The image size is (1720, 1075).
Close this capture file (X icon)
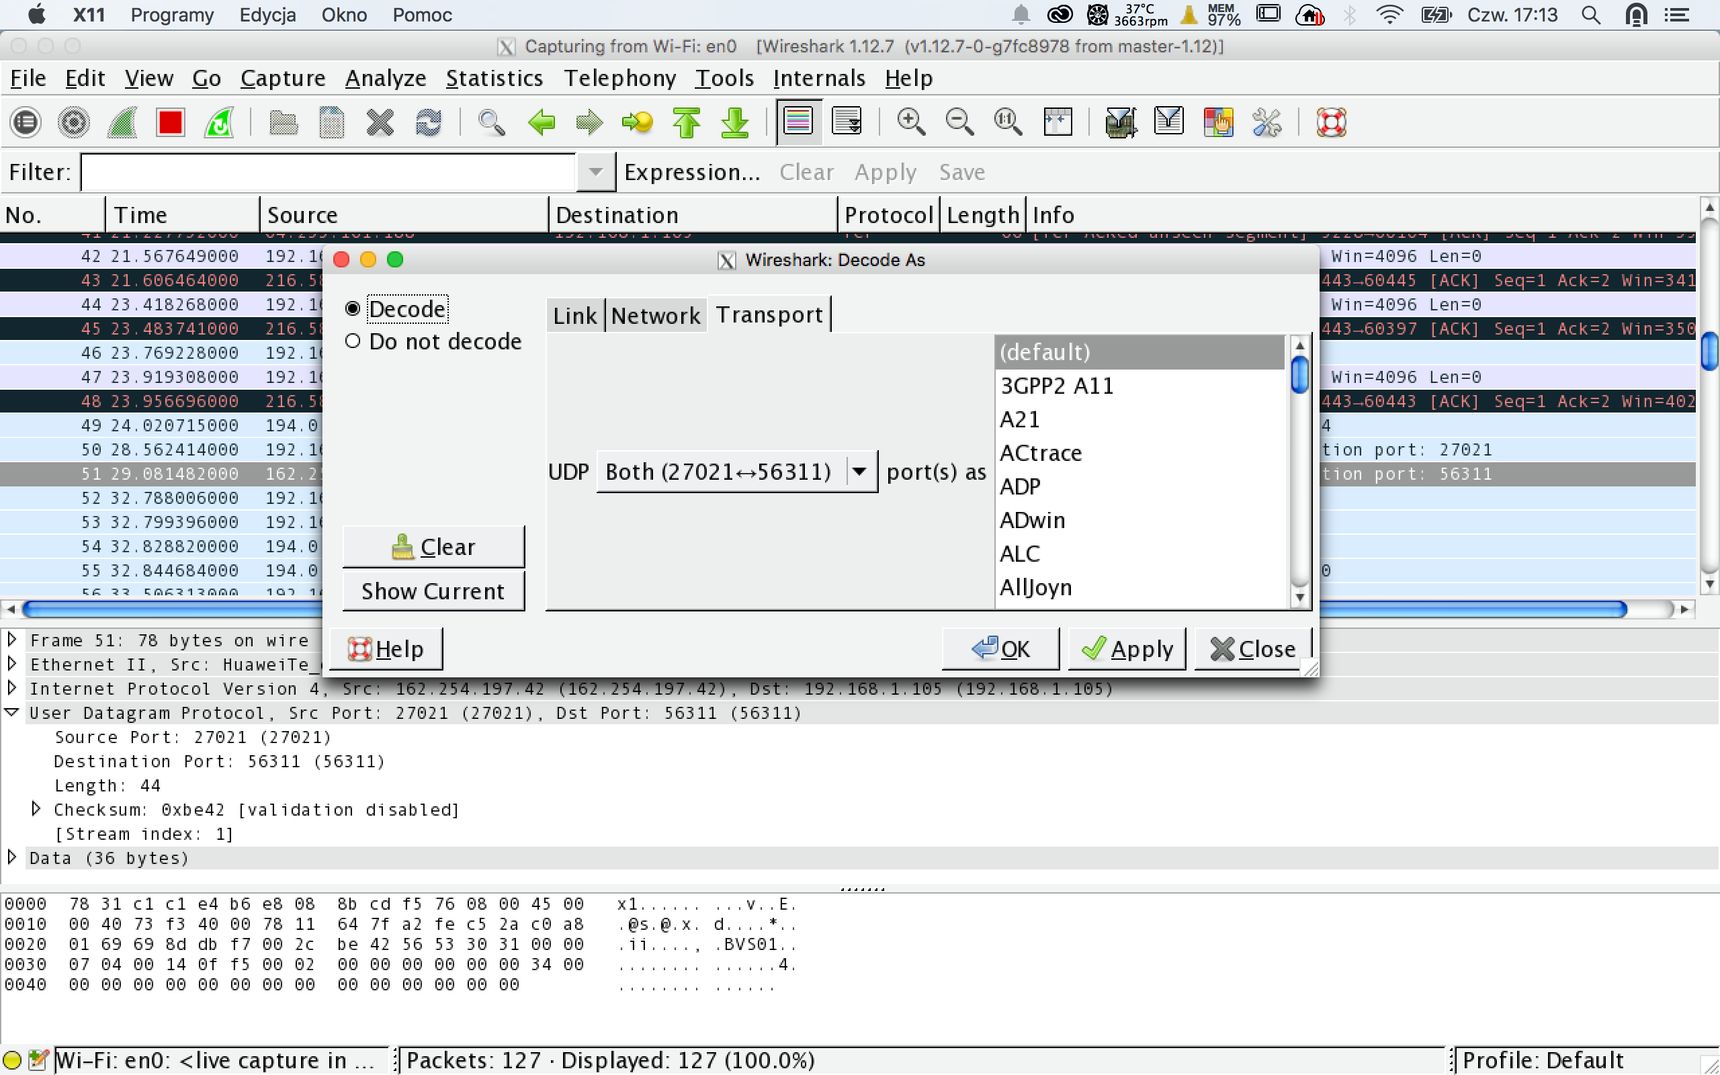pos(380,123)
